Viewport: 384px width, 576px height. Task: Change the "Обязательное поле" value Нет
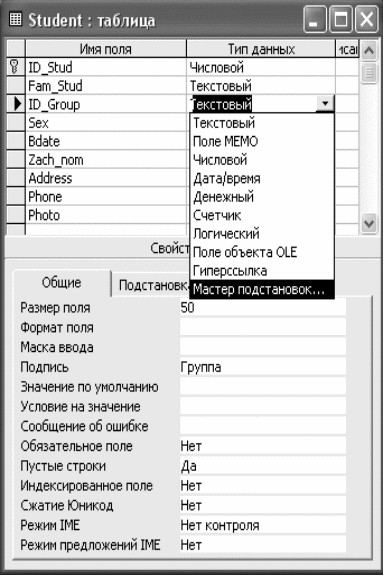[263, 446]
